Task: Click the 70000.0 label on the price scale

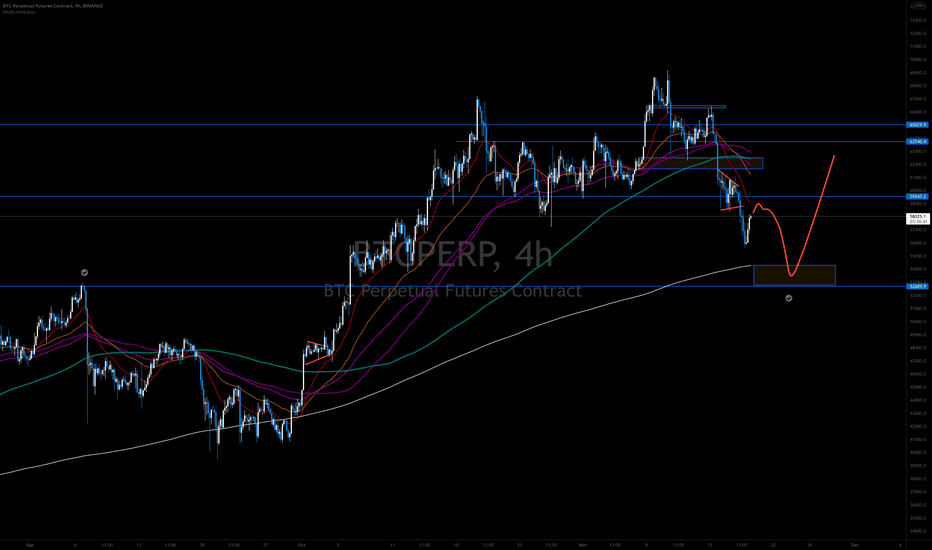Action: 918,59
